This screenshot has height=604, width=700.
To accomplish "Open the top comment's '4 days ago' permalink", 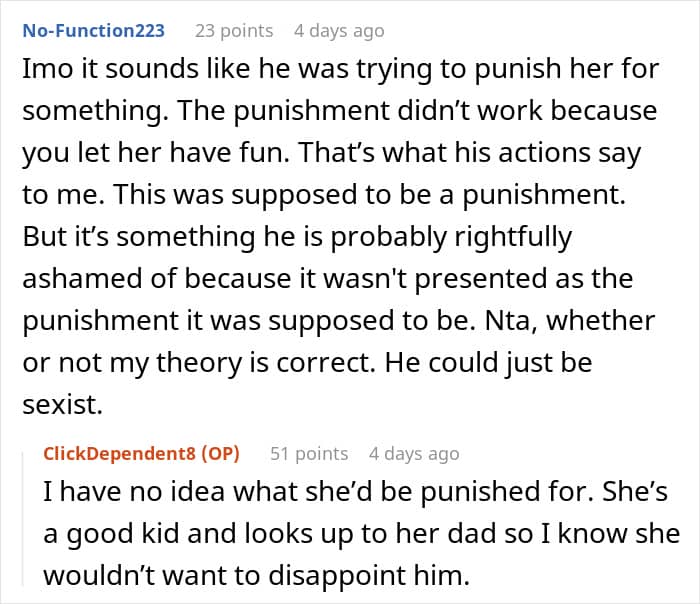I will point(339,31).
